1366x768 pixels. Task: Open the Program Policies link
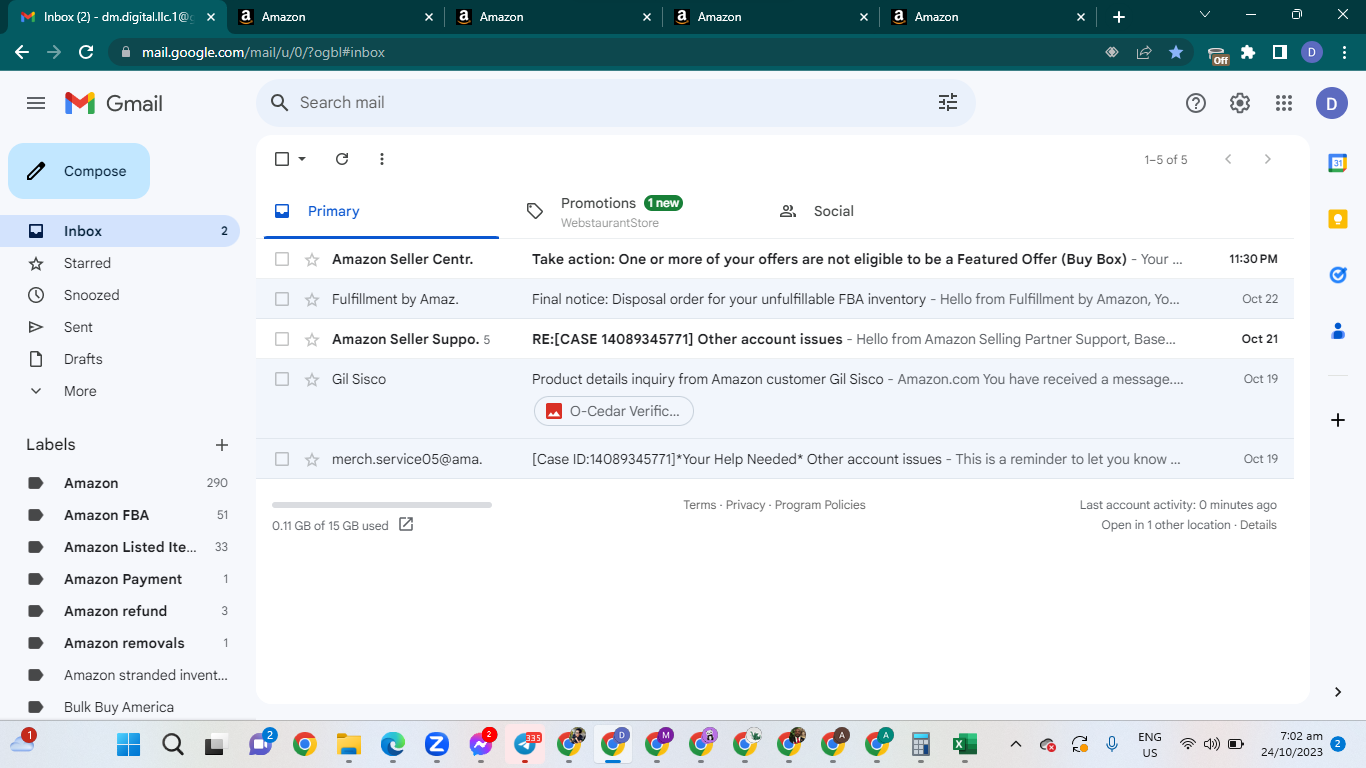coord(820,505)
